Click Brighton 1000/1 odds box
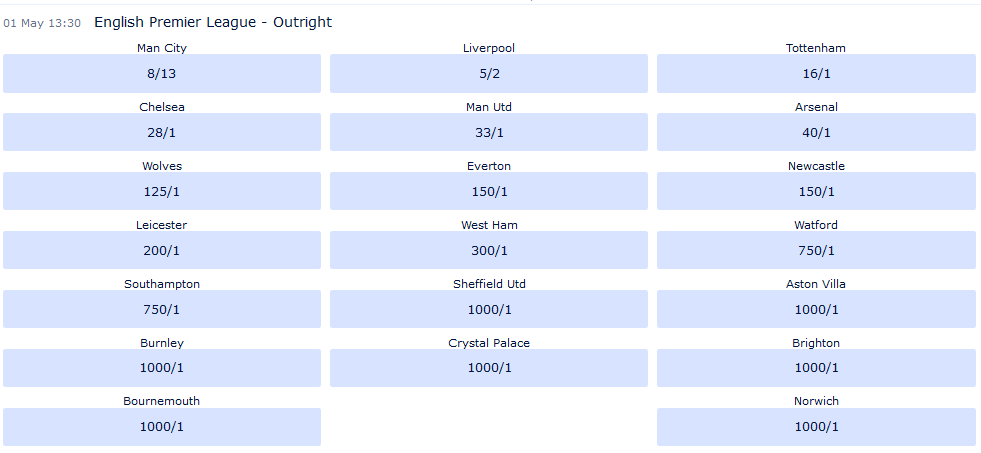The image size is (981, 453). (x=816, y=368)
